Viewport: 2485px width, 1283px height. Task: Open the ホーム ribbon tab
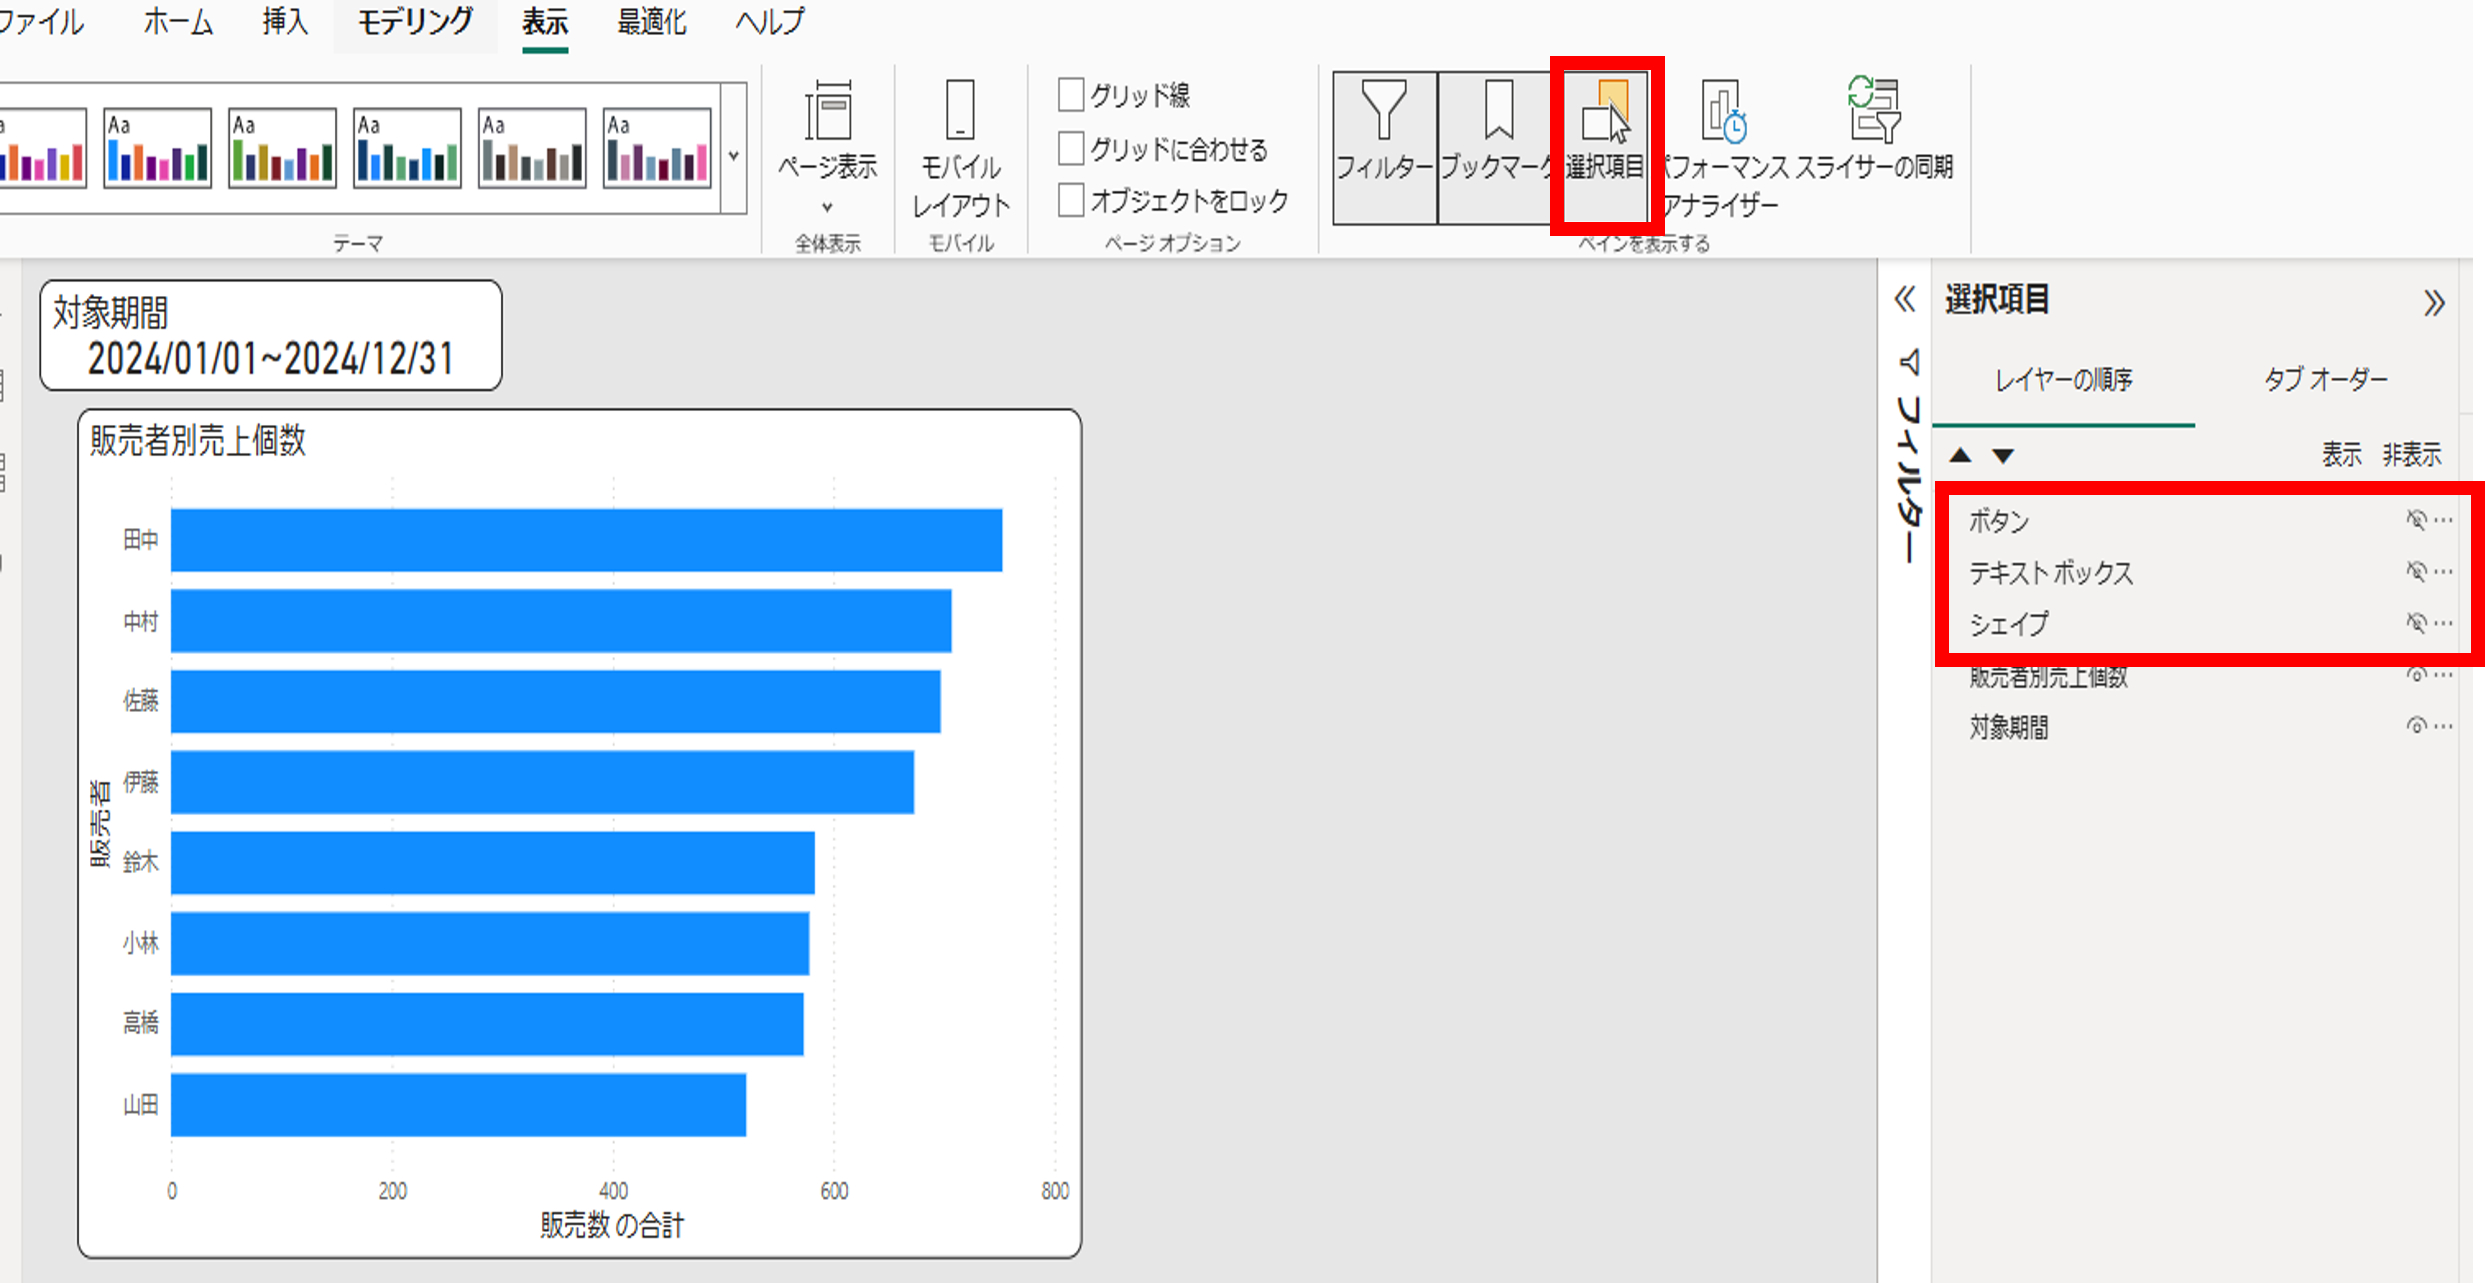tap(178, 21)
